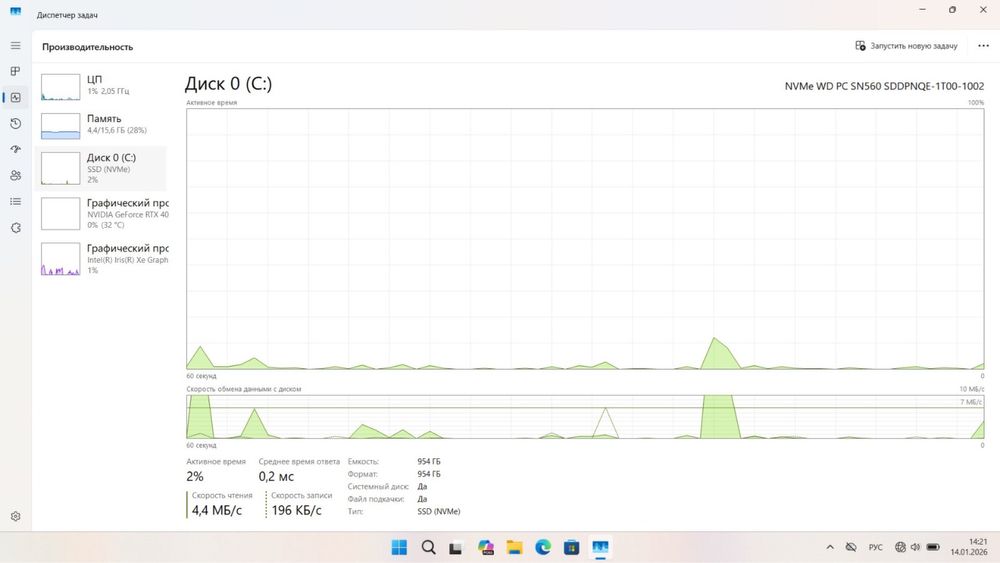This screenshot has width=1000, height=563.
Task: Show hidden tray icons chevron
Action: click(x=830, y=547)
